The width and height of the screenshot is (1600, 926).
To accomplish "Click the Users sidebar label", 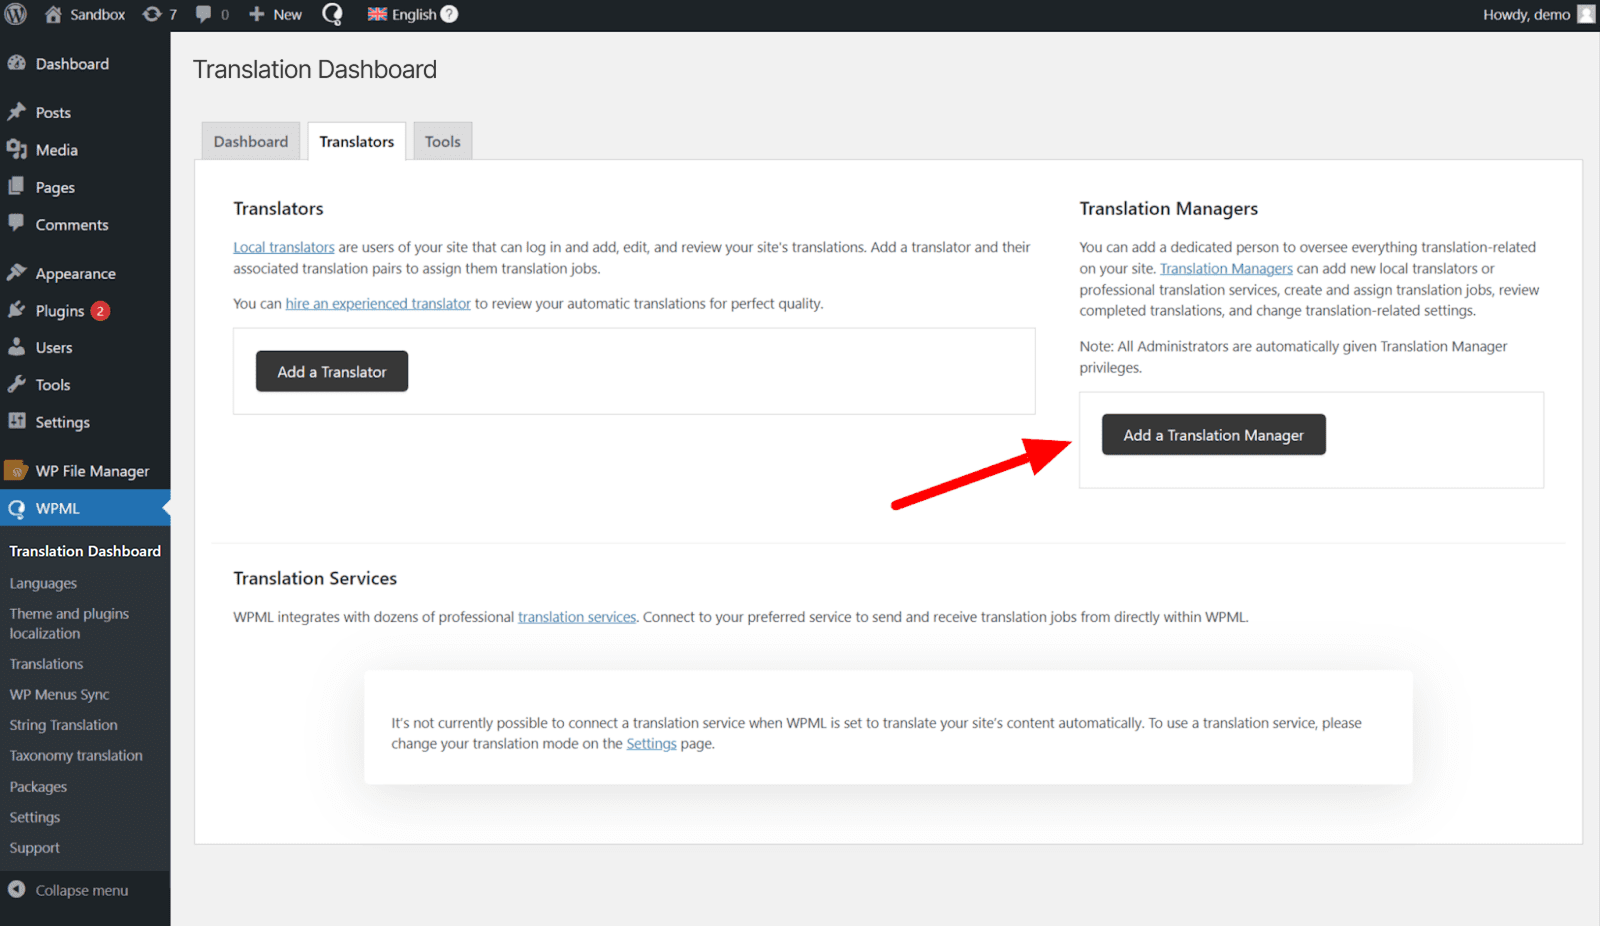I will 54,348.
